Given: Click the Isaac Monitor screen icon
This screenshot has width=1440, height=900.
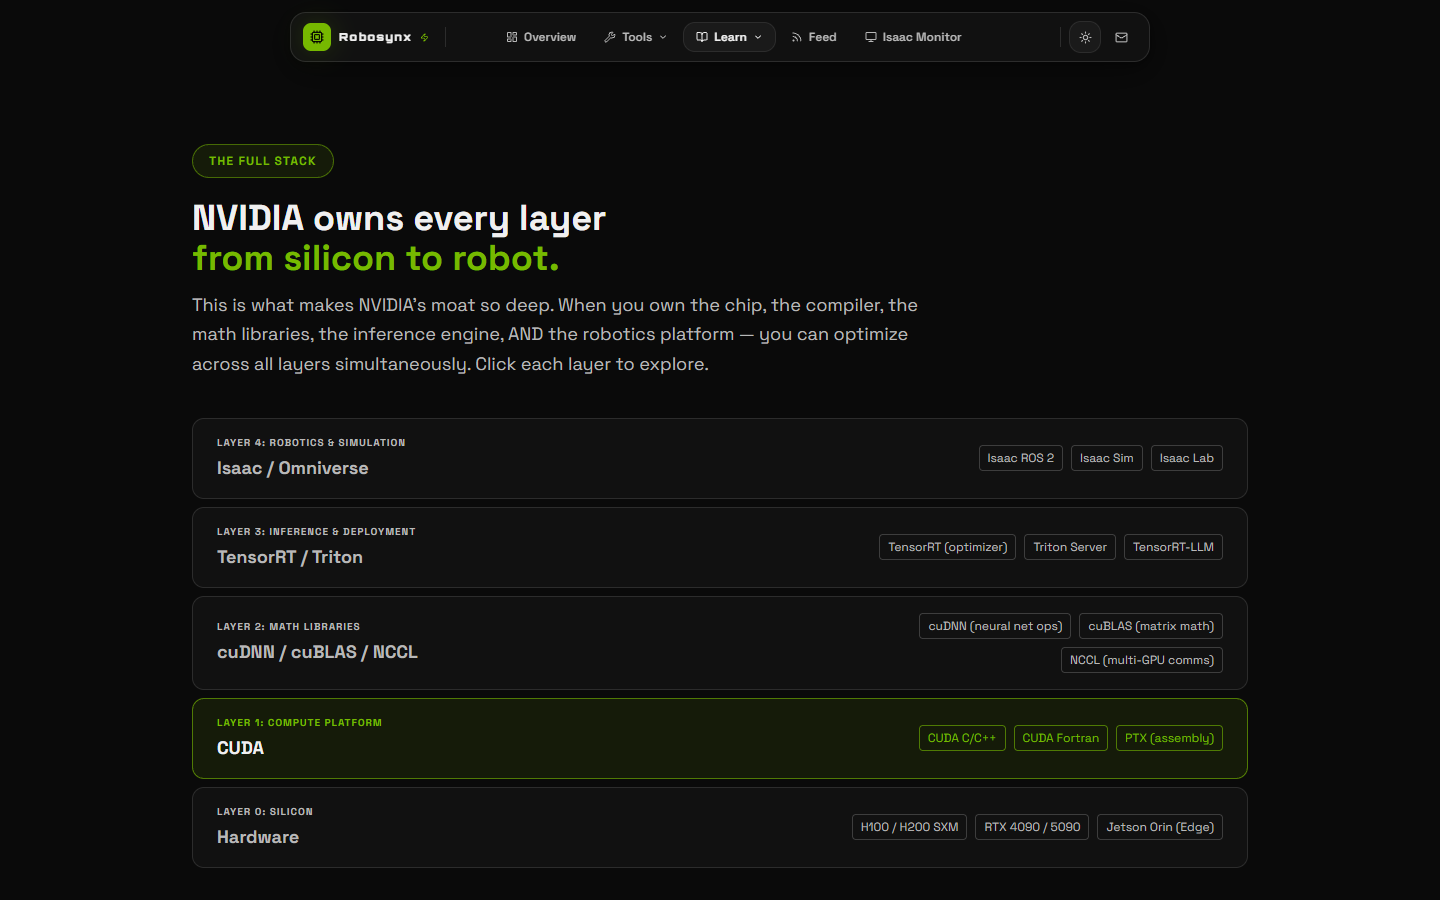Looking at the screenshot, I should pyautogui.click(x=871, y=37).
